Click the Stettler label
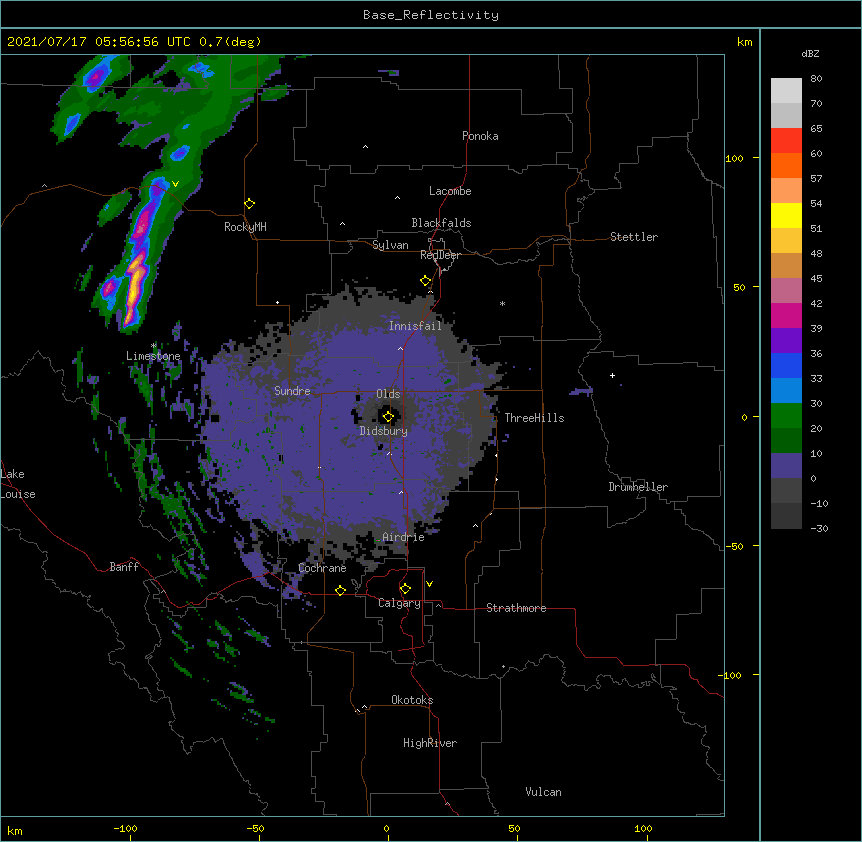 point(633,237)
